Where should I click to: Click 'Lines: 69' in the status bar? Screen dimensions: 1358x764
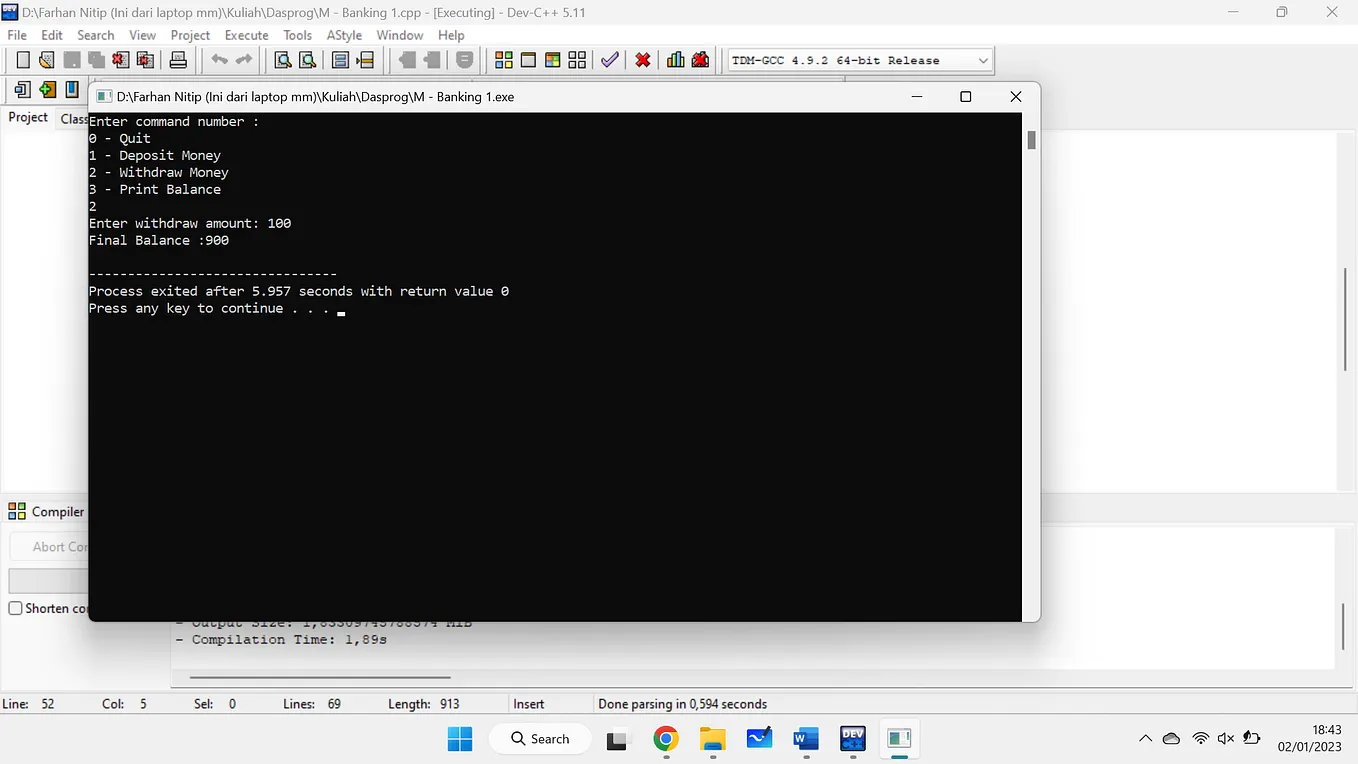312,704
